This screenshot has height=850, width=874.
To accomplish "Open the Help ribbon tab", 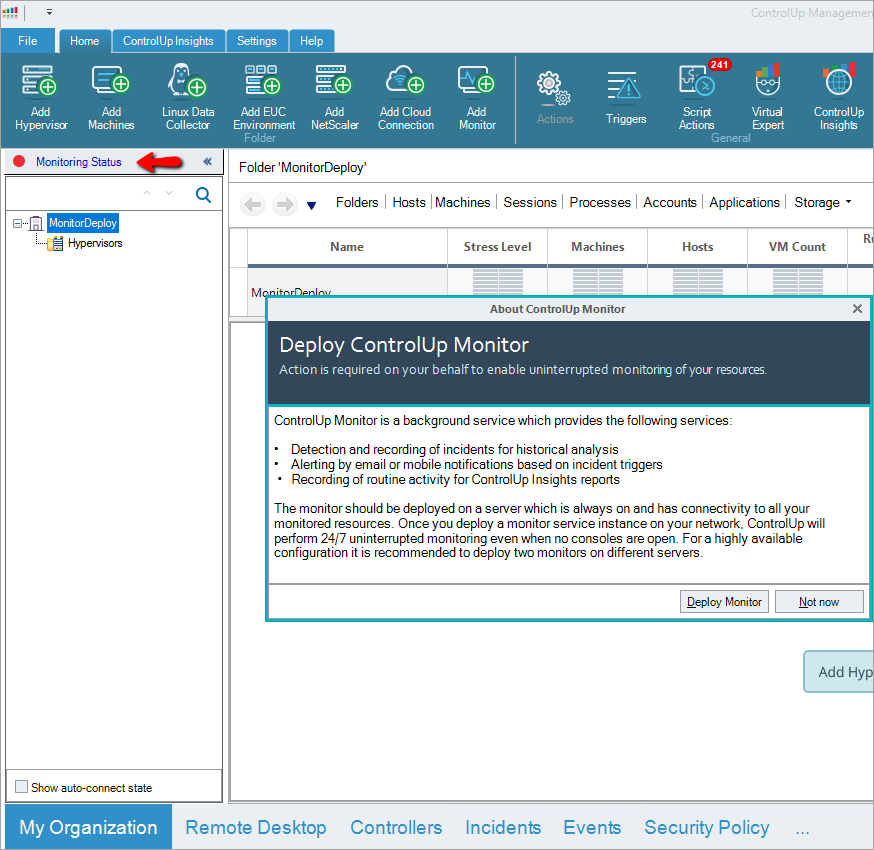I will pos(311,41).
